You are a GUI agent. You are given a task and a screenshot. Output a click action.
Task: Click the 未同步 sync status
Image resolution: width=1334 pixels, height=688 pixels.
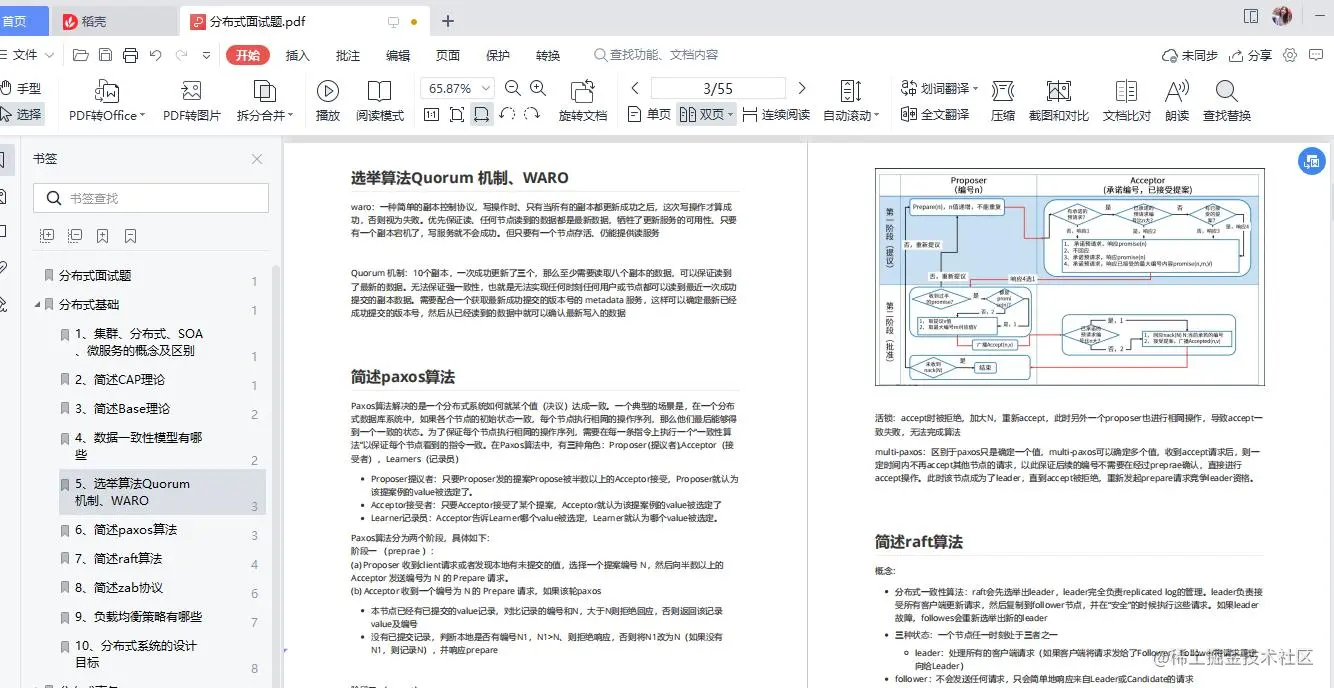pos(1190,55)
